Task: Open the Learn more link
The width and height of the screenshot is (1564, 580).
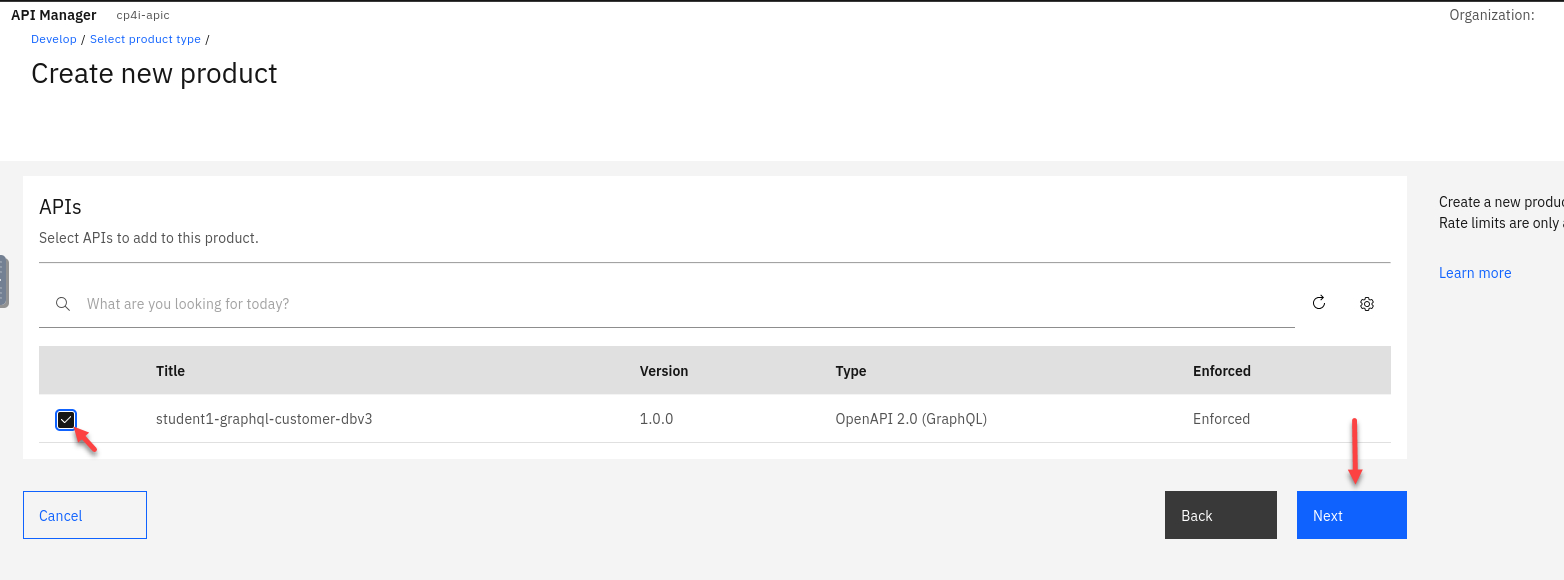Action: tap(1474, 273)
